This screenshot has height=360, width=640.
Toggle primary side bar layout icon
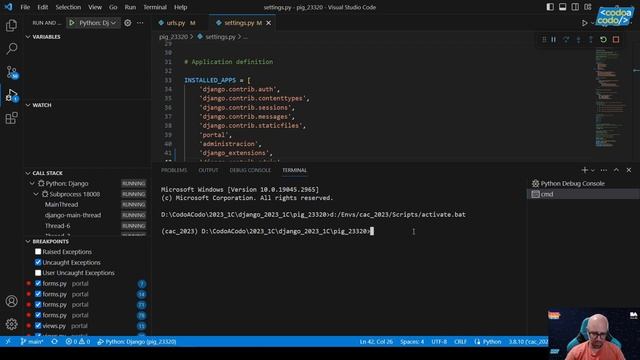tap(550, 7)
